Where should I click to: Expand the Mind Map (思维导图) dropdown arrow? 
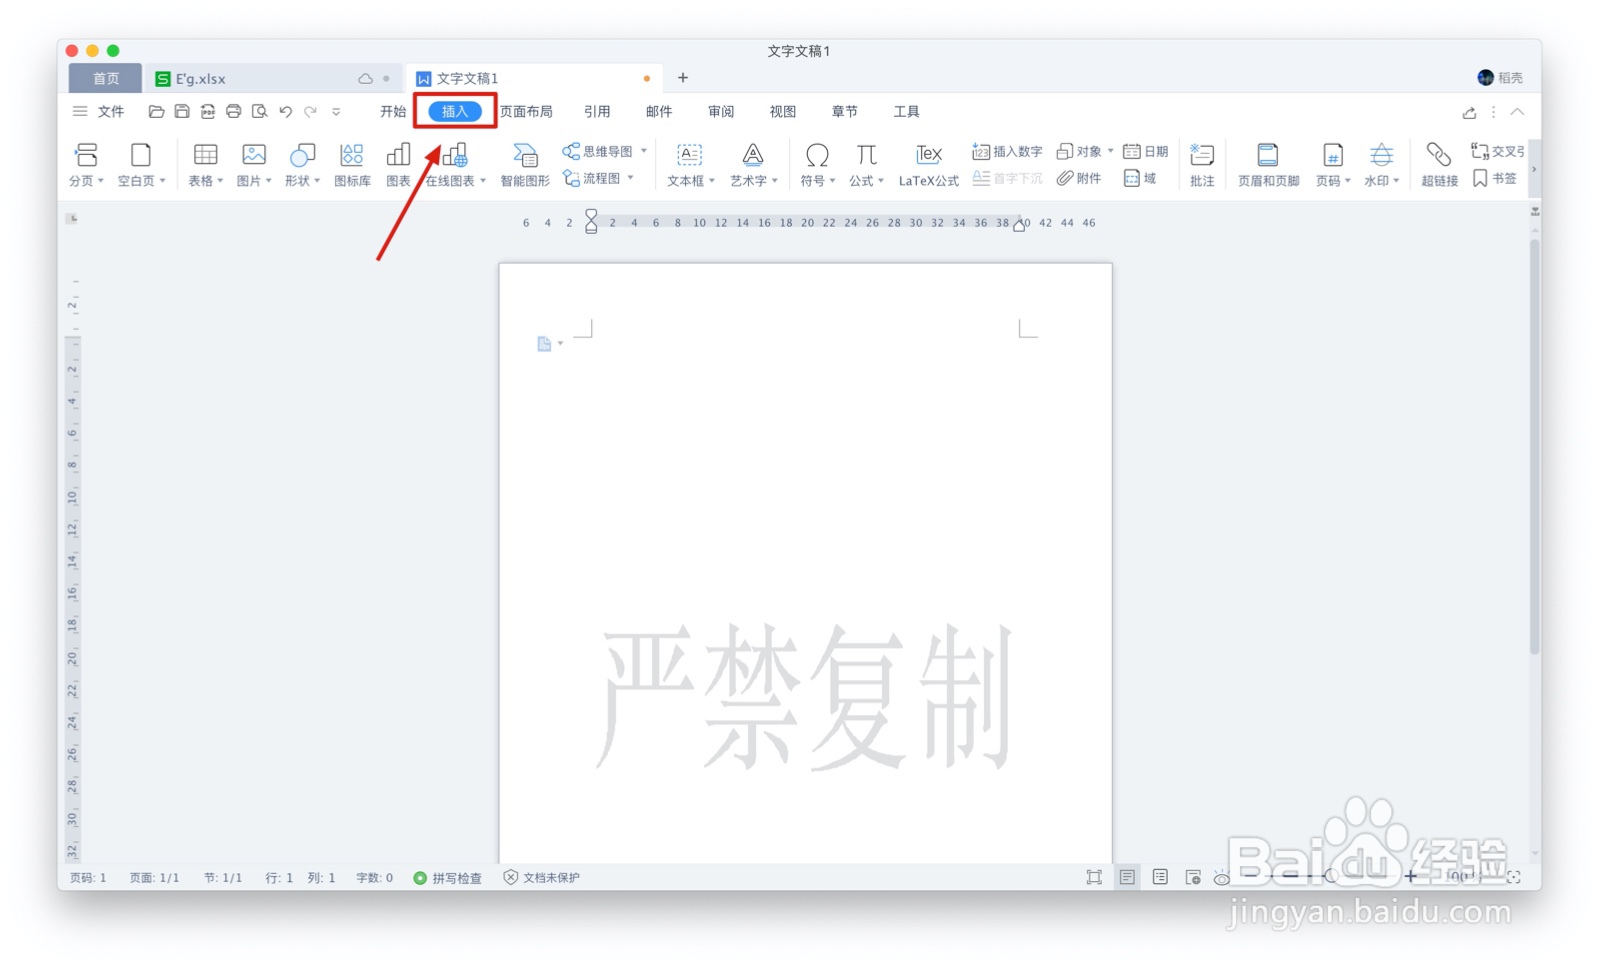coord(643,151)
